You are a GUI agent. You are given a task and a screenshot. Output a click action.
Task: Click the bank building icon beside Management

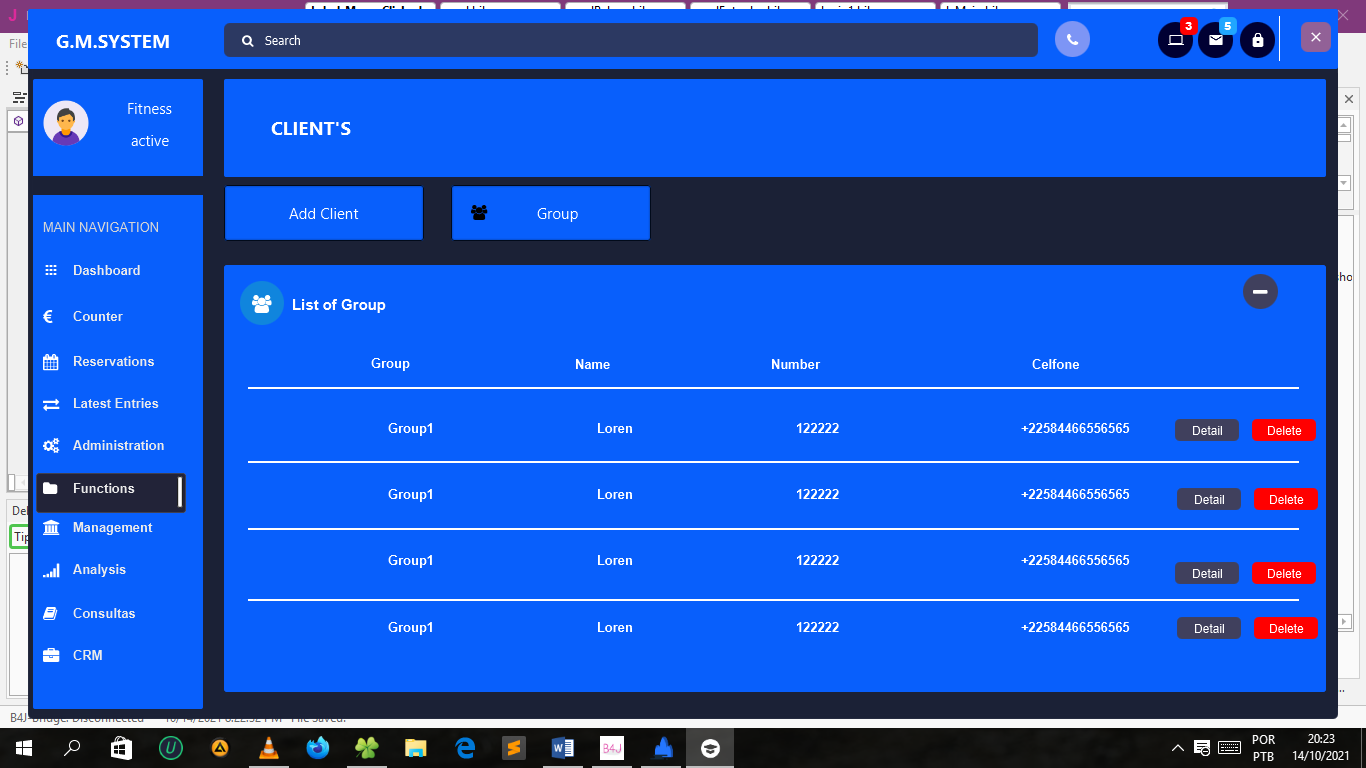click(x=51, y=528)
